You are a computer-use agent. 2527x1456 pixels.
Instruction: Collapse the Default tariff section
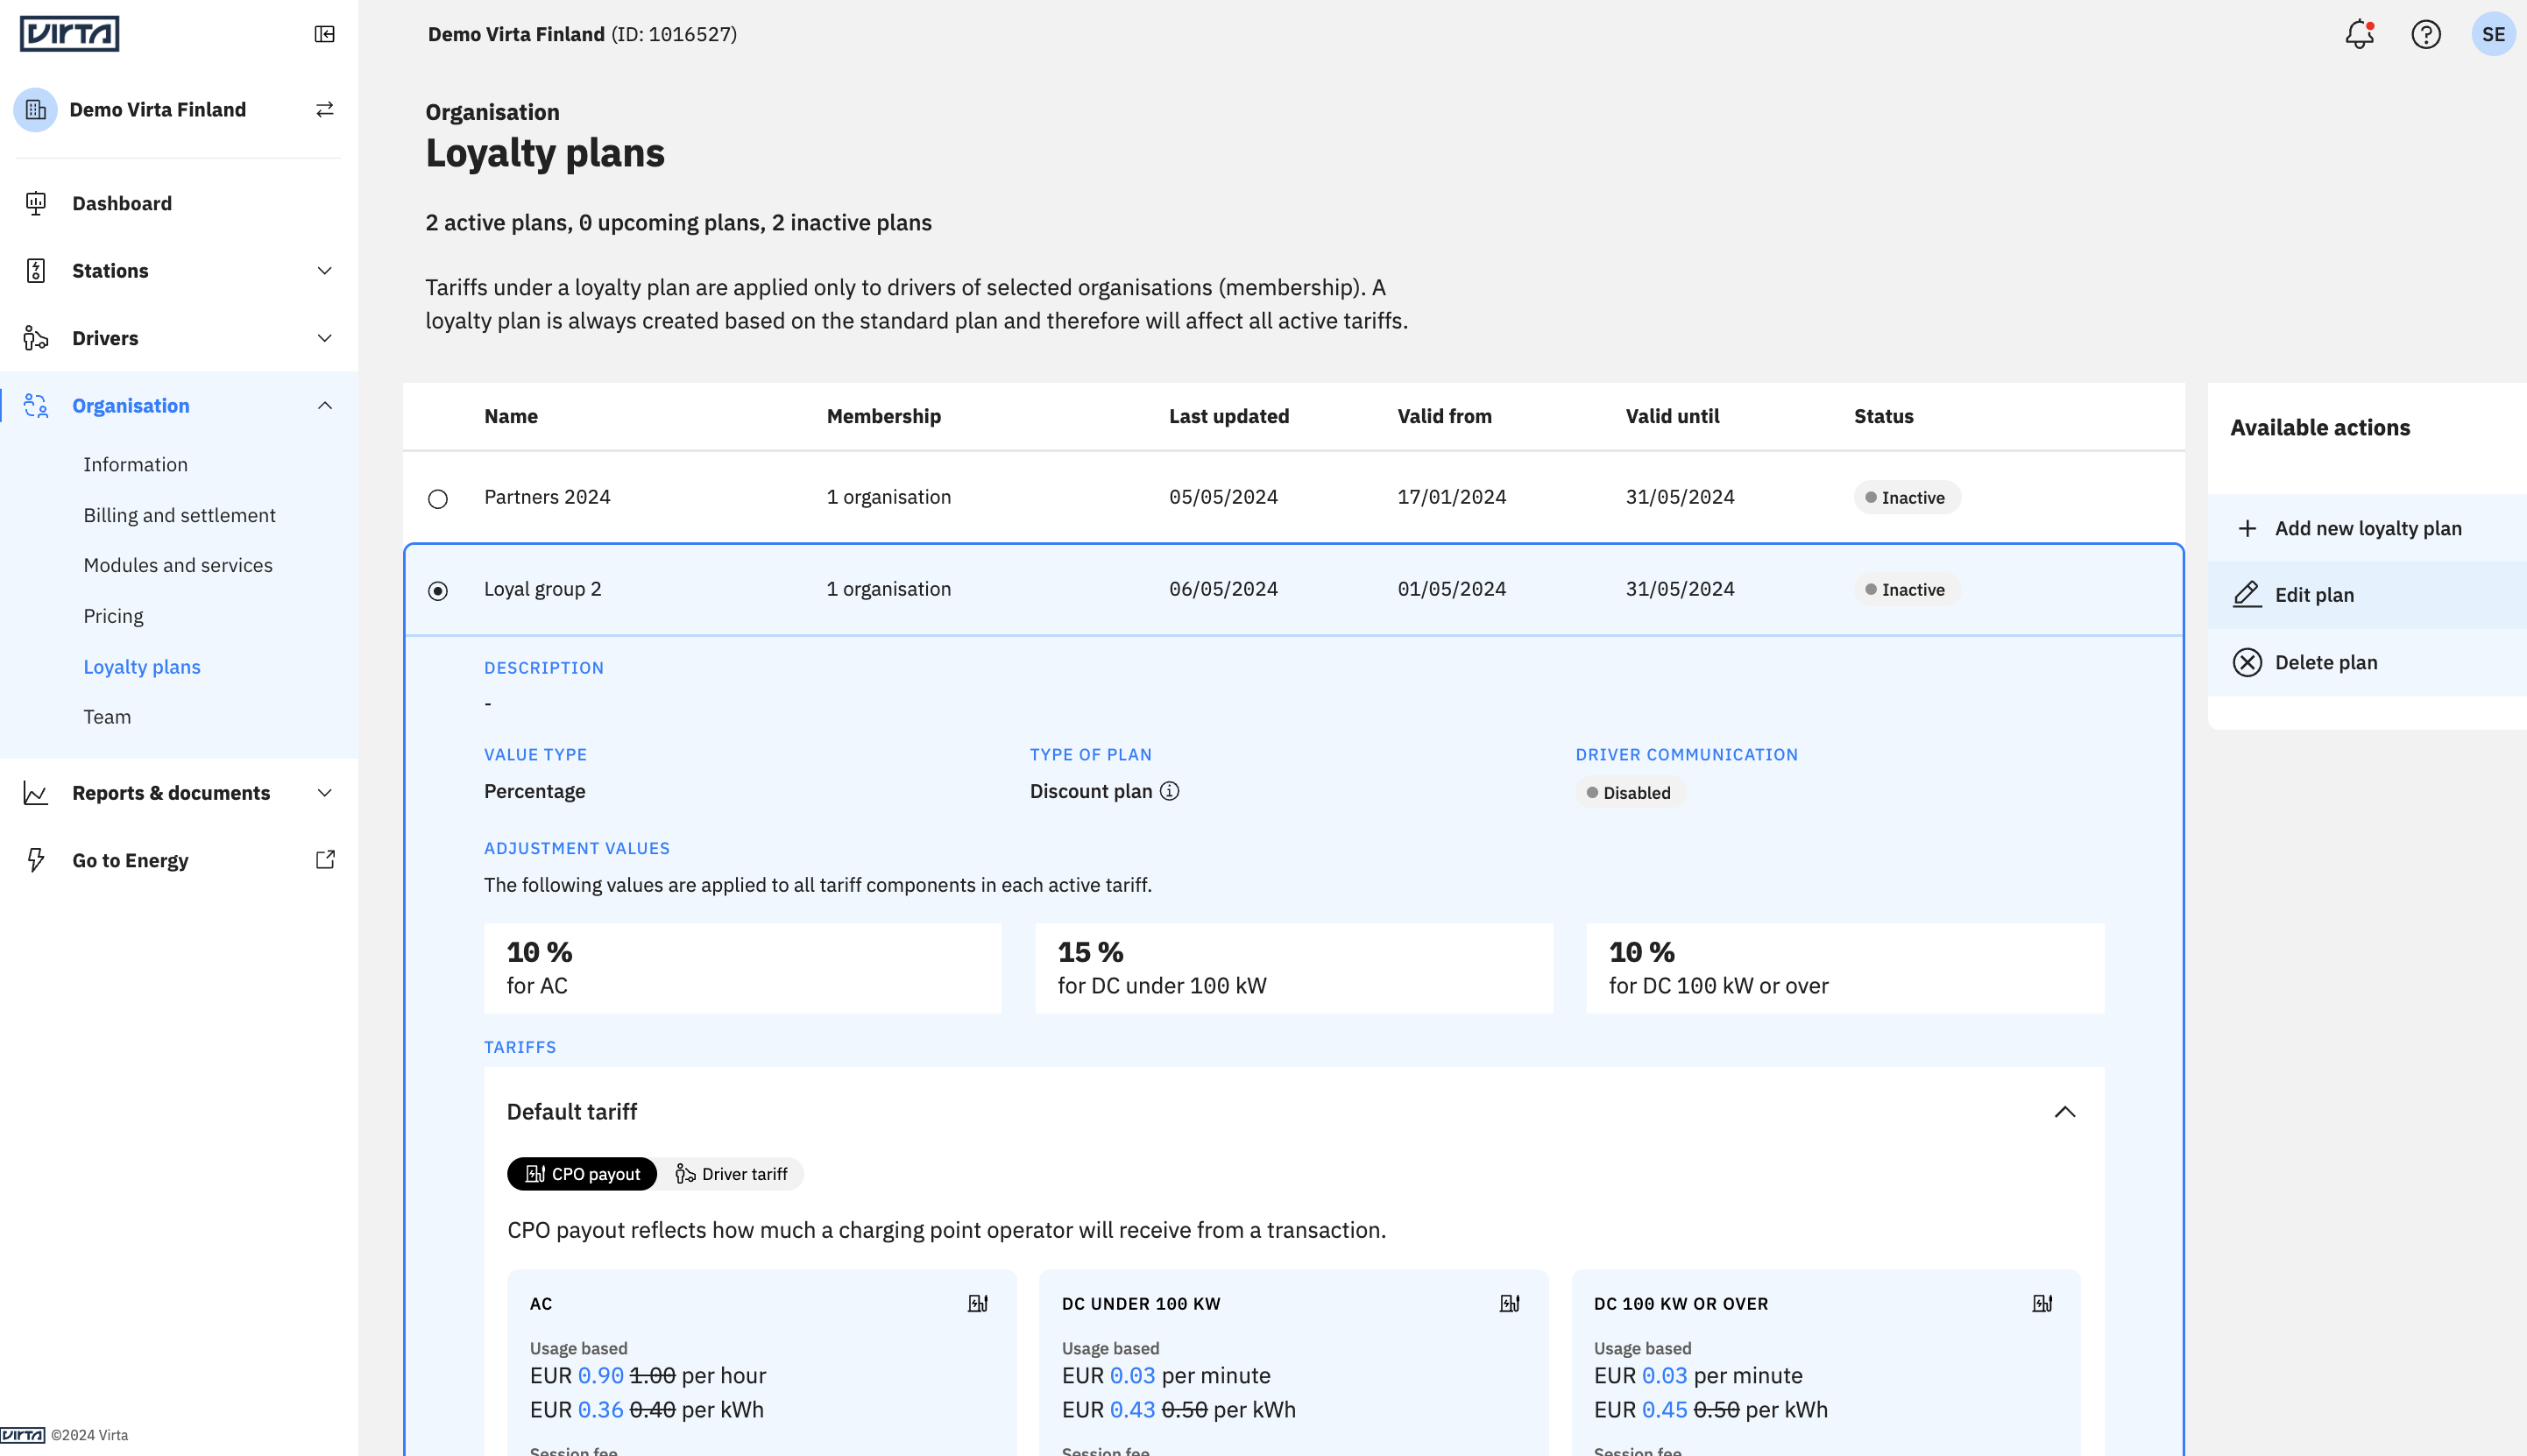click(2065, 1112)
